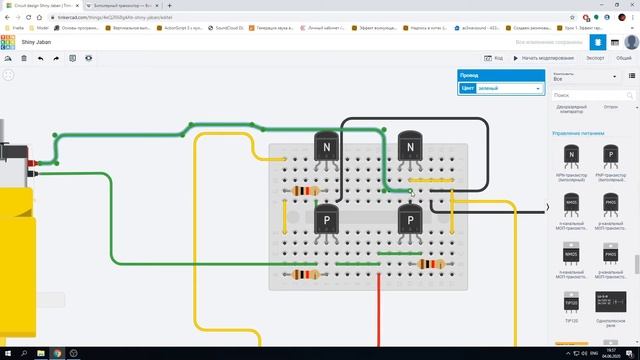Image resolution: width=640 pixels, height=360 pixels.
Task: Switch to circuit view blue chip icon
Action: click(598, 42)
